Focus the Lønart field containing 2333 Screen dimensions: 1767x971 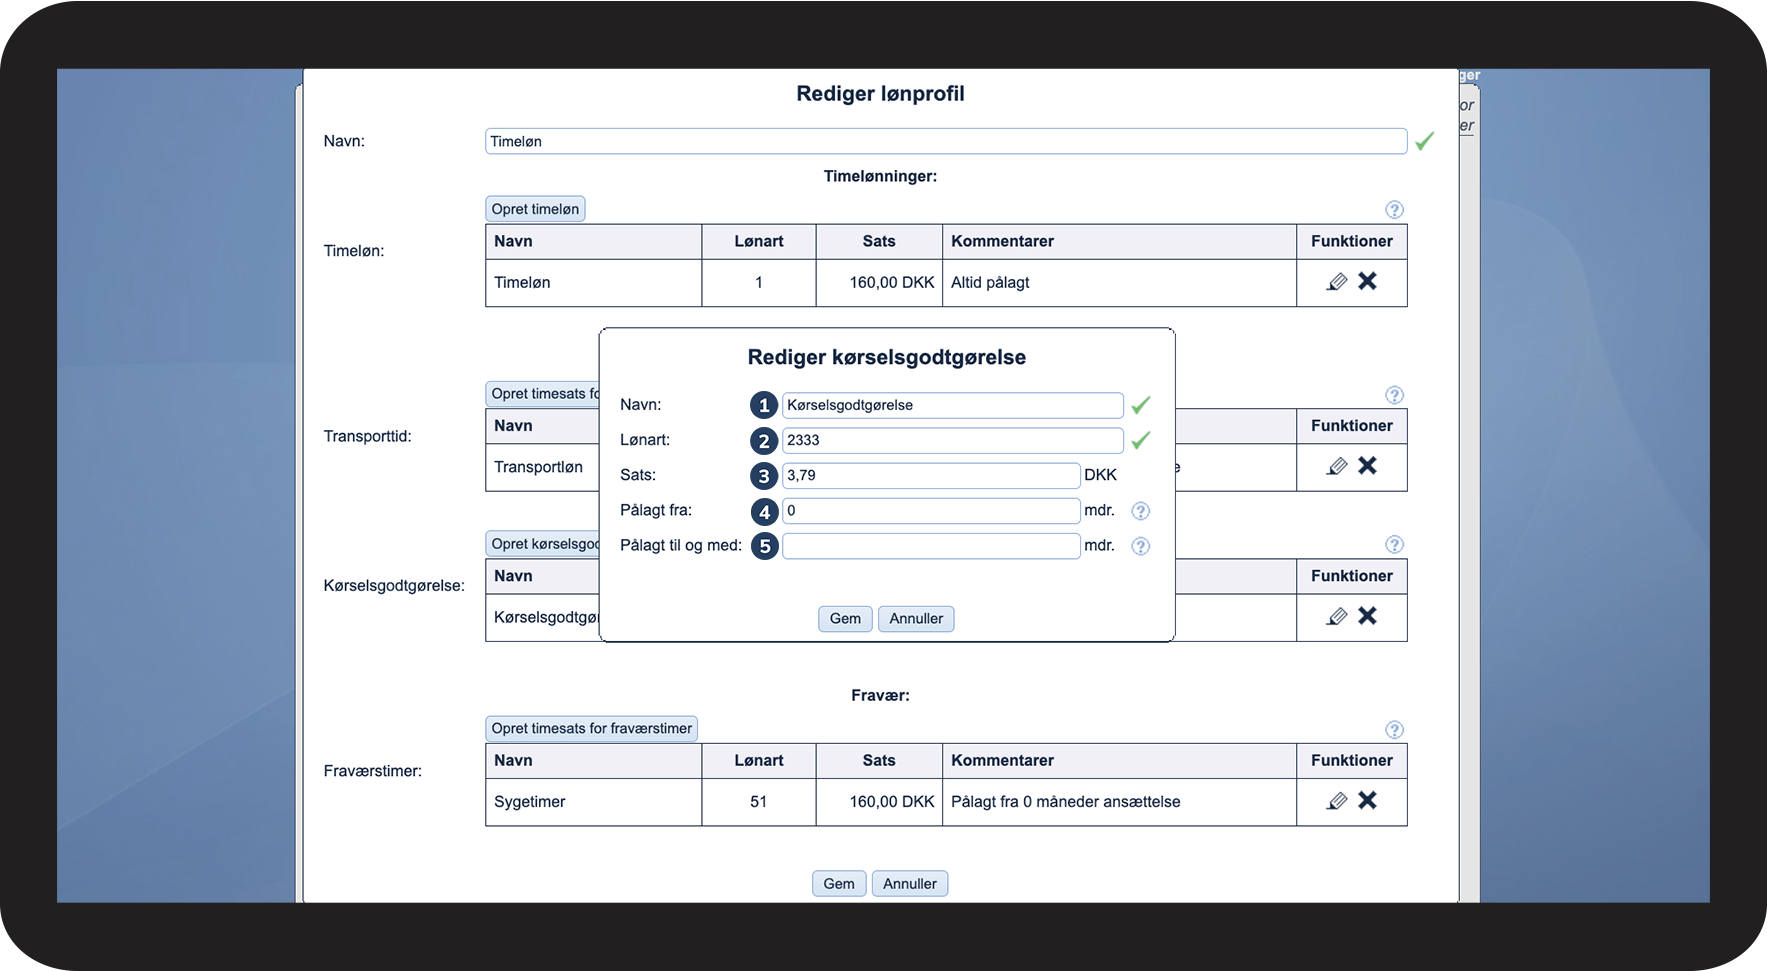pyautogui.click(x=953, y=440)
